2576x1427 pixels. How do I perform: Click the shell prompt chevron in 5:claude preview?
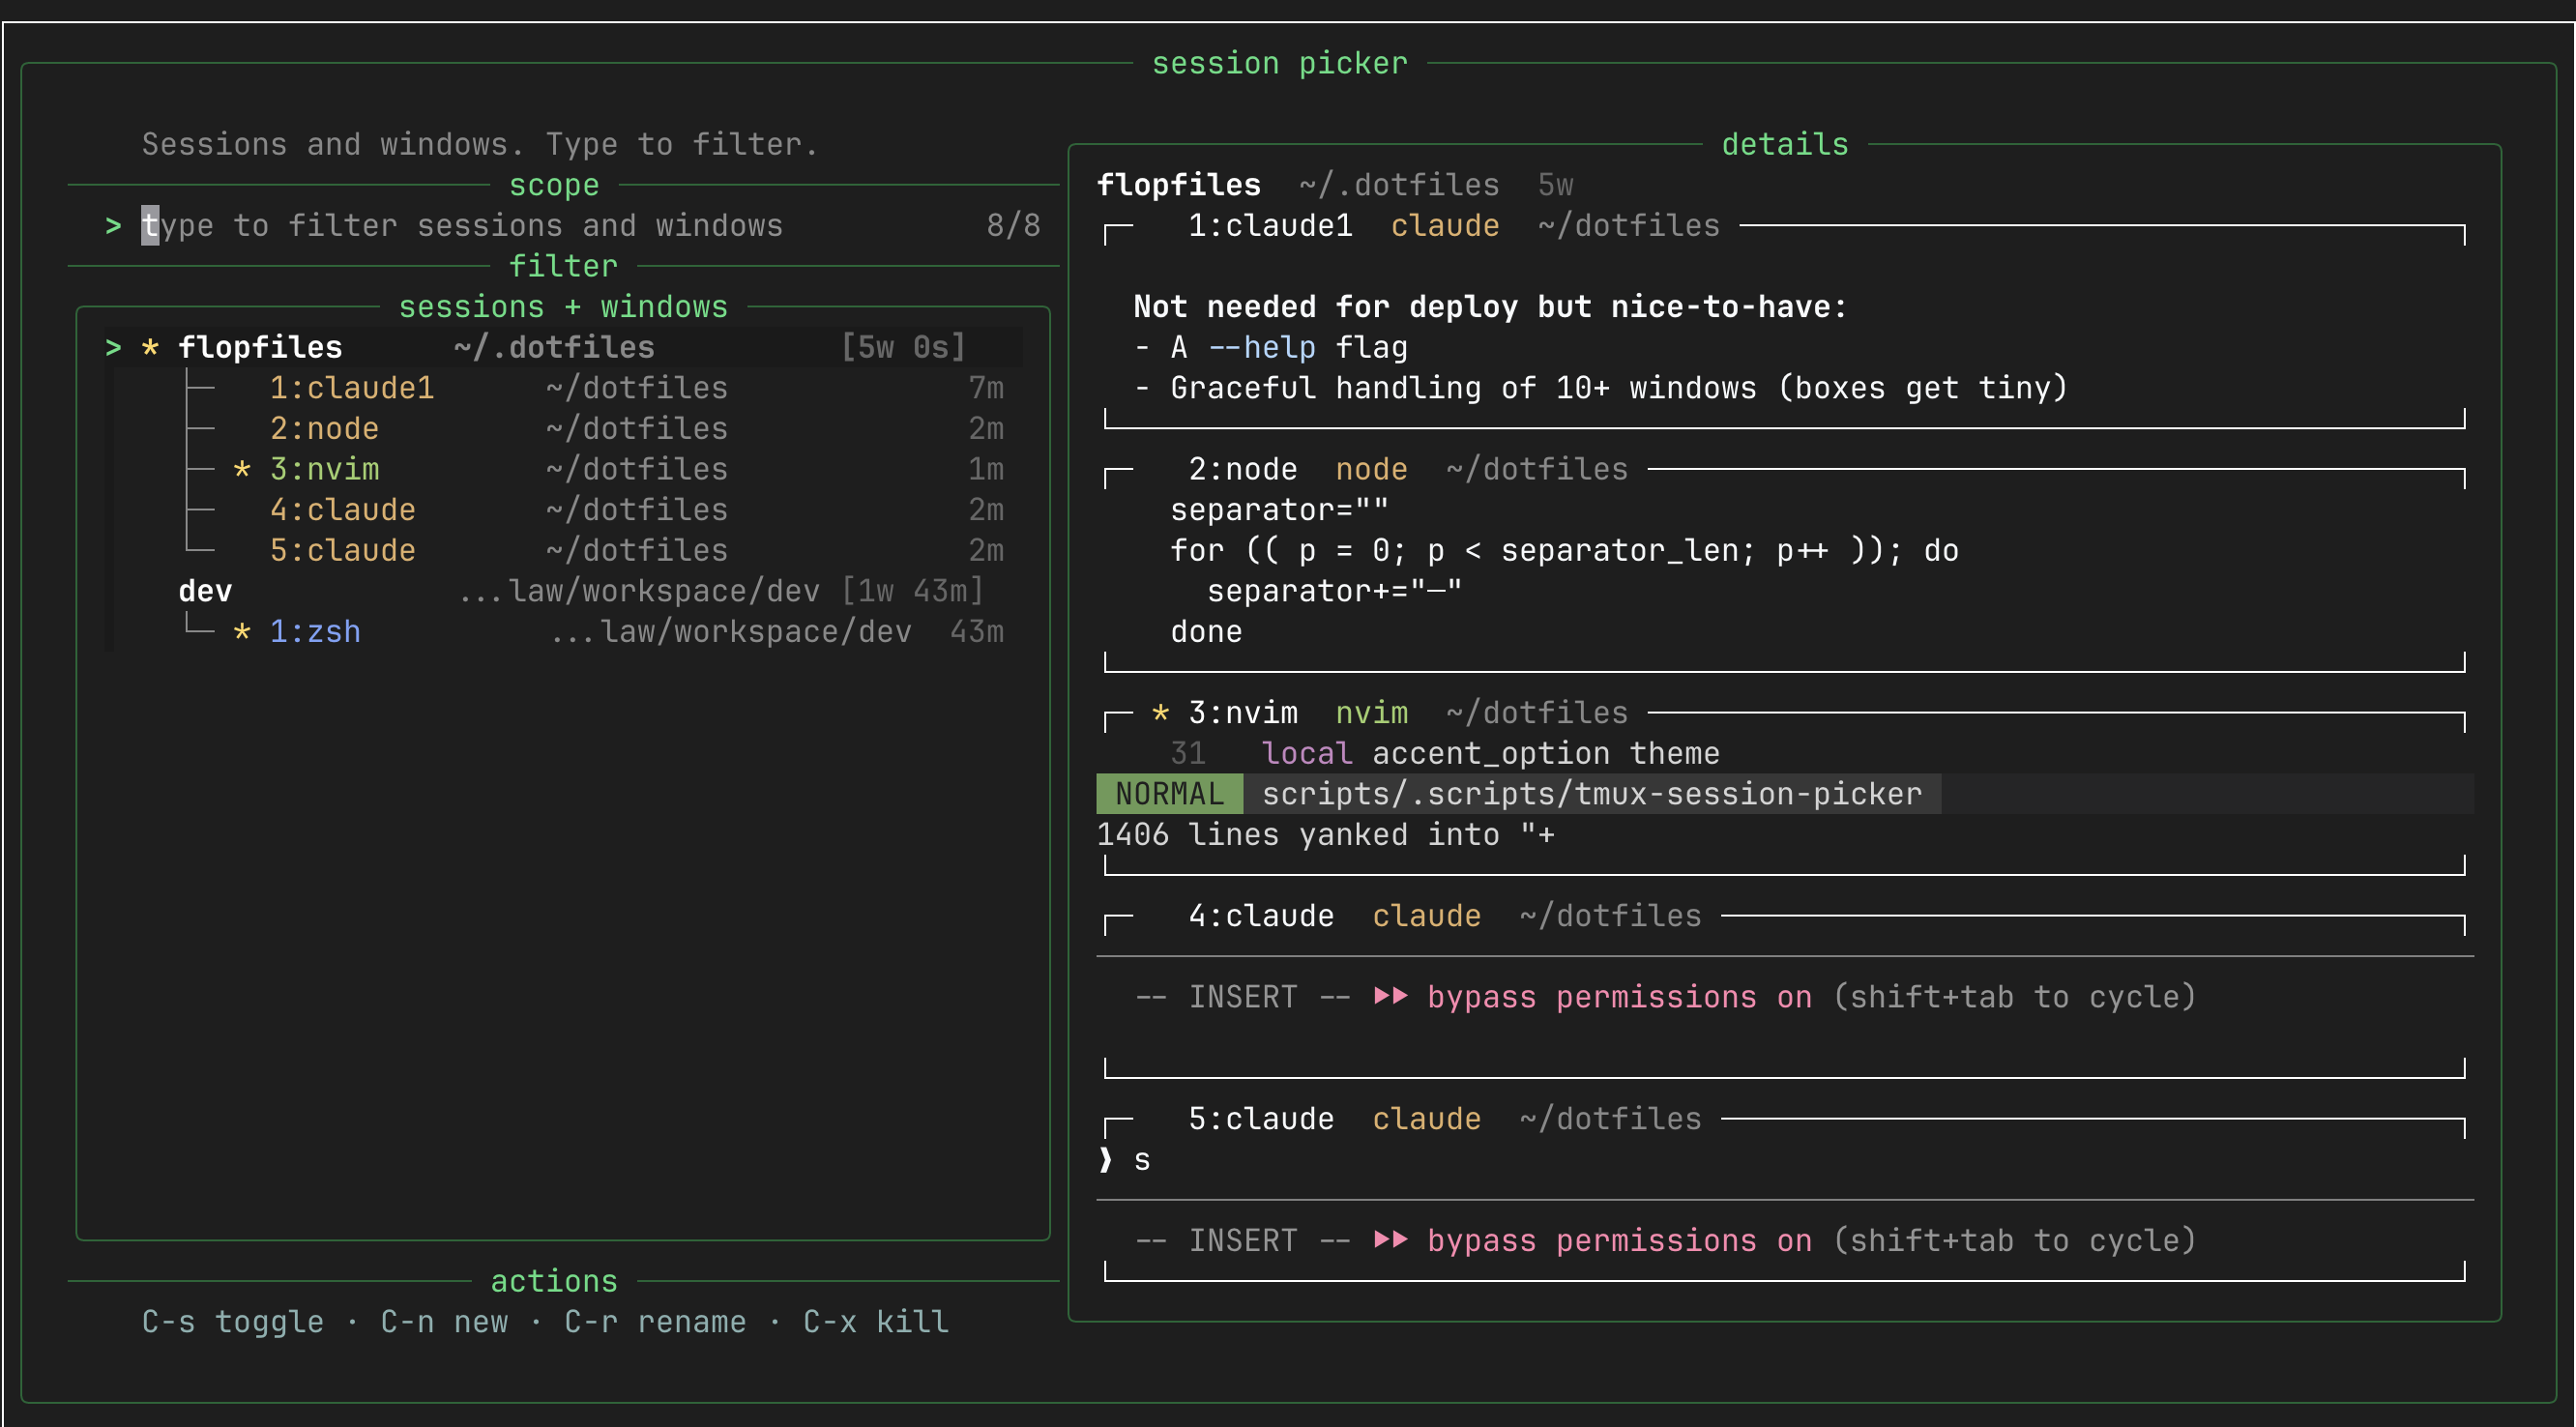(1105, 1159)
